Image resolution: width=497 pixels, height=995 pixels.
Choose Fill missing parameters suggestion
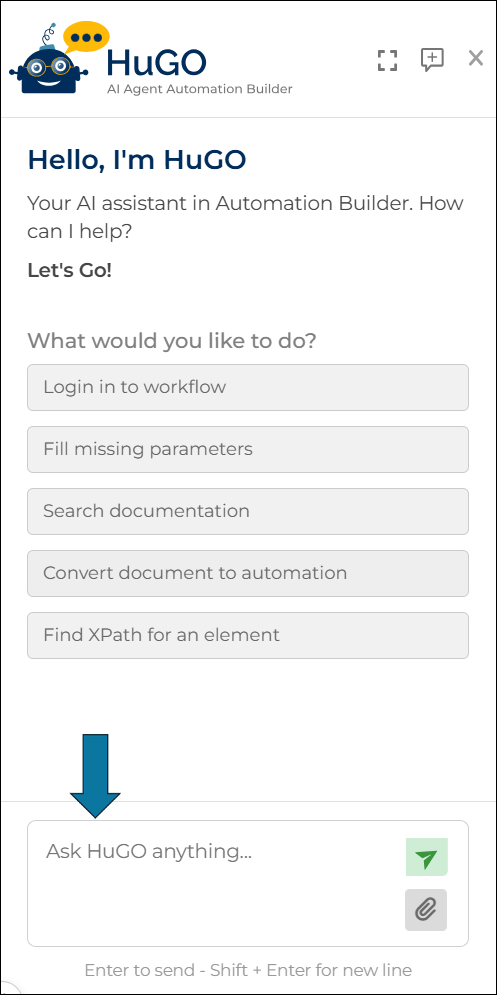tap(248, 449)
